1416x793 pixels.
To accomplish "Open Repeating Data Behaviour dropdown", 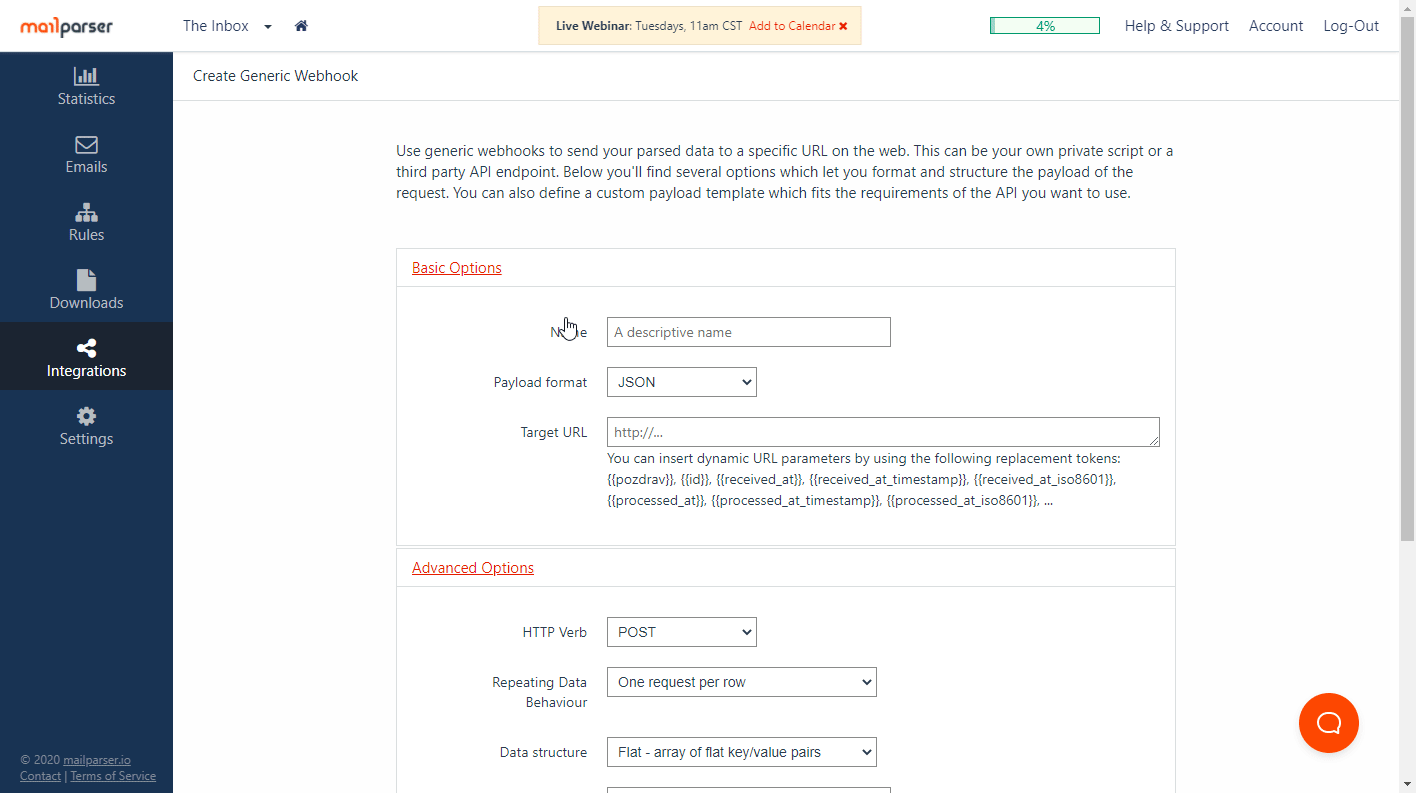I will [742, 682].
